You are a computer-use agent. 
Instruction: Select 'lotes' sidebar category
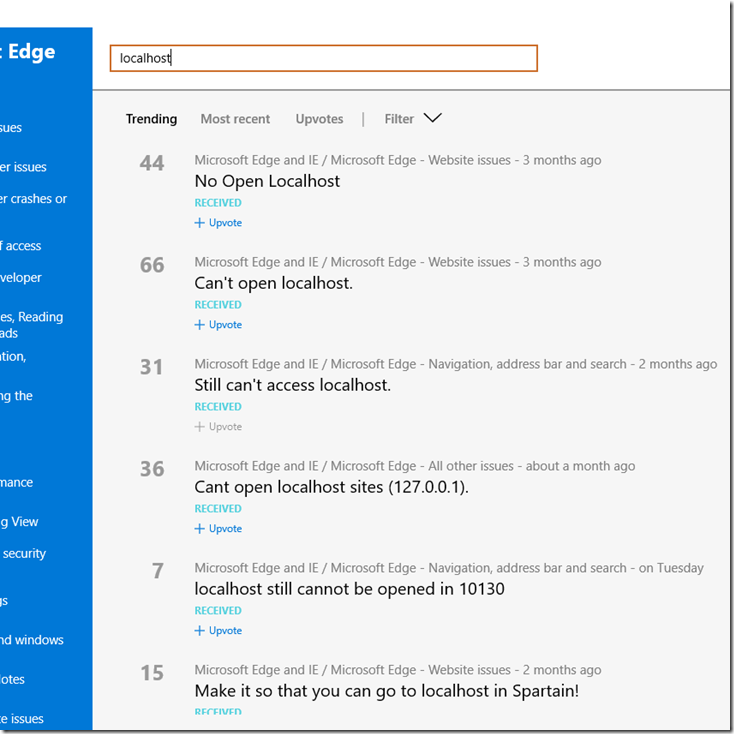click(12, 680)
